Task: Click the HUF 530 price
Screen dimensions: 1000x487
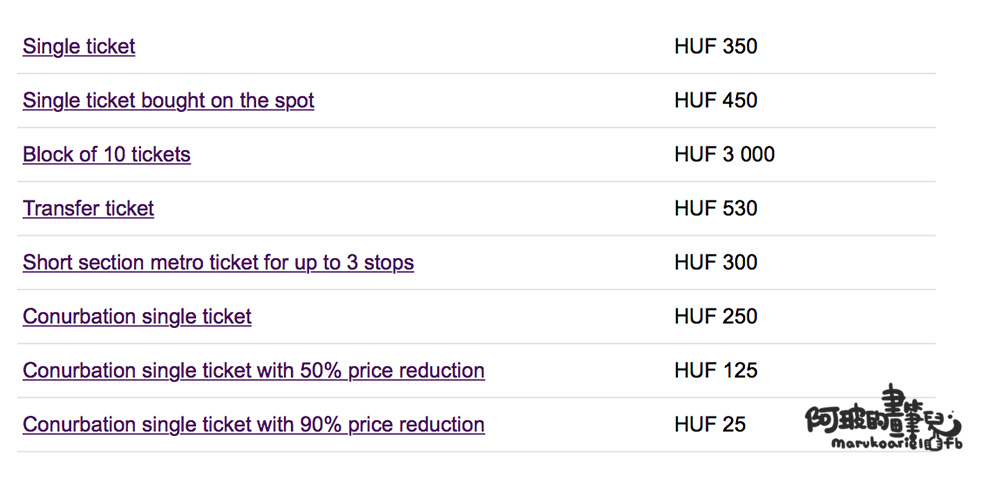Action: coord(716,208)
